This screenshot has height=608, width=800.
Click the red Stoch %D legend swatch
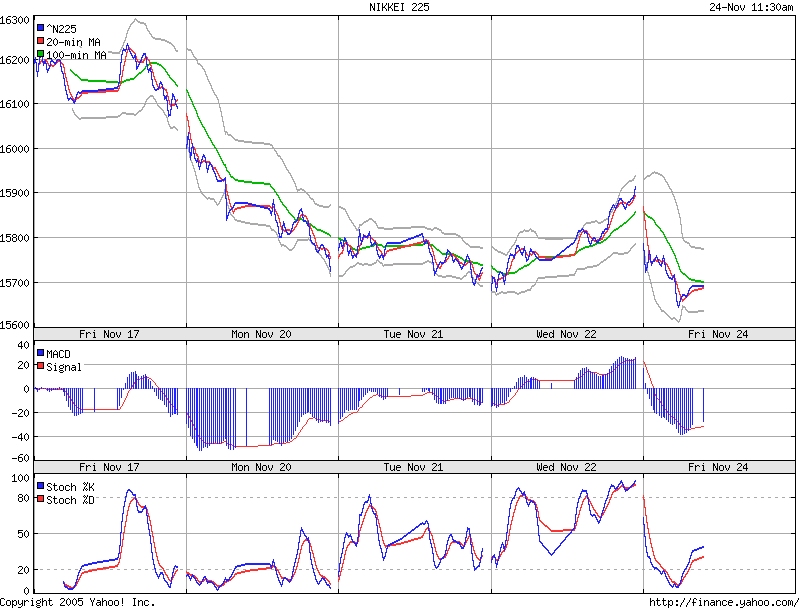click(40, 499)
